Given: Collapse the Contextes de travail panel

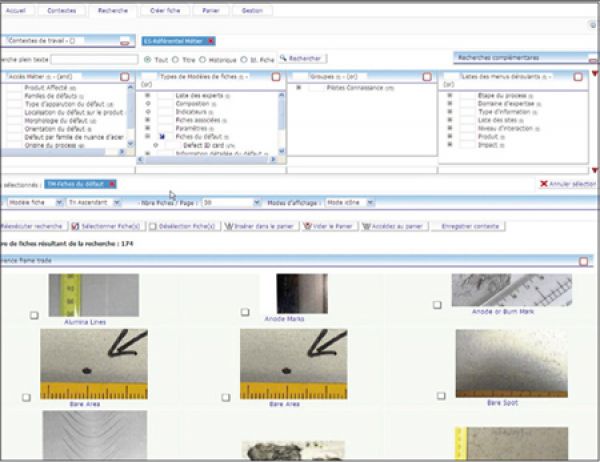Looking at the screenshot, I should click(x=125, y=41).
